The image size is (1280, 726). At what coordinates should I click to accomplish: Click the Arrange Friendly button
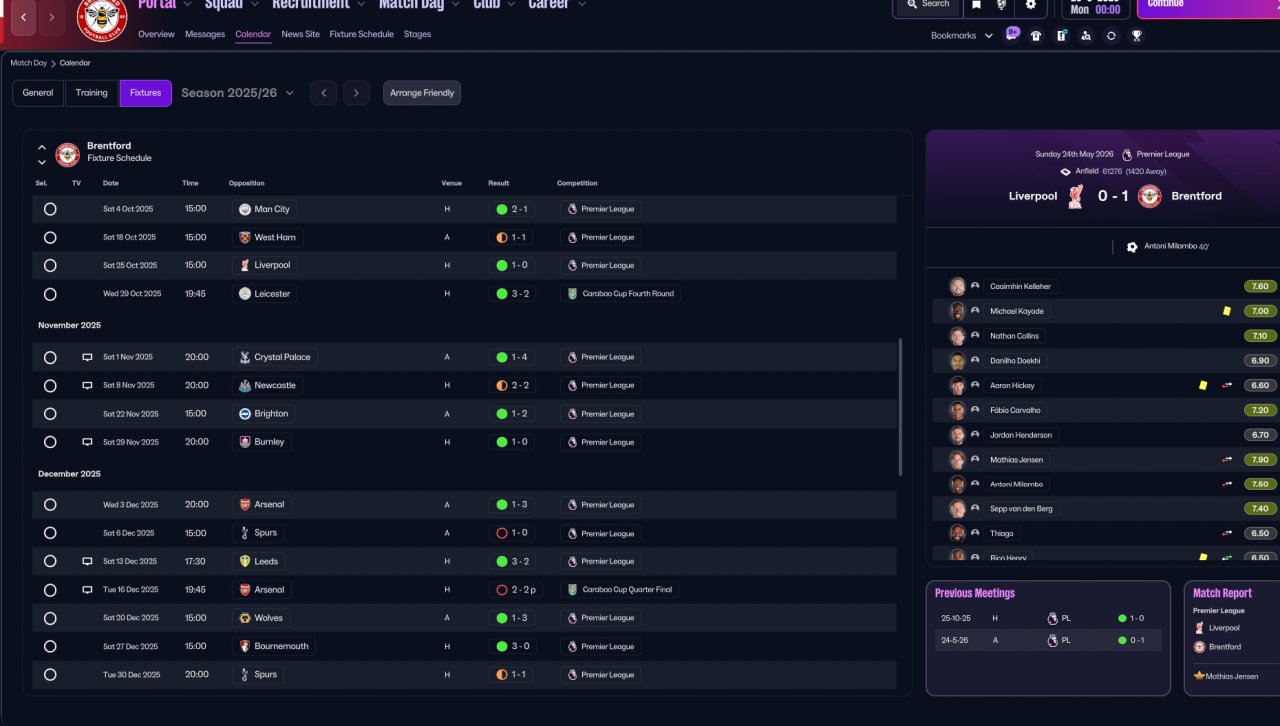tap(422, 93)
